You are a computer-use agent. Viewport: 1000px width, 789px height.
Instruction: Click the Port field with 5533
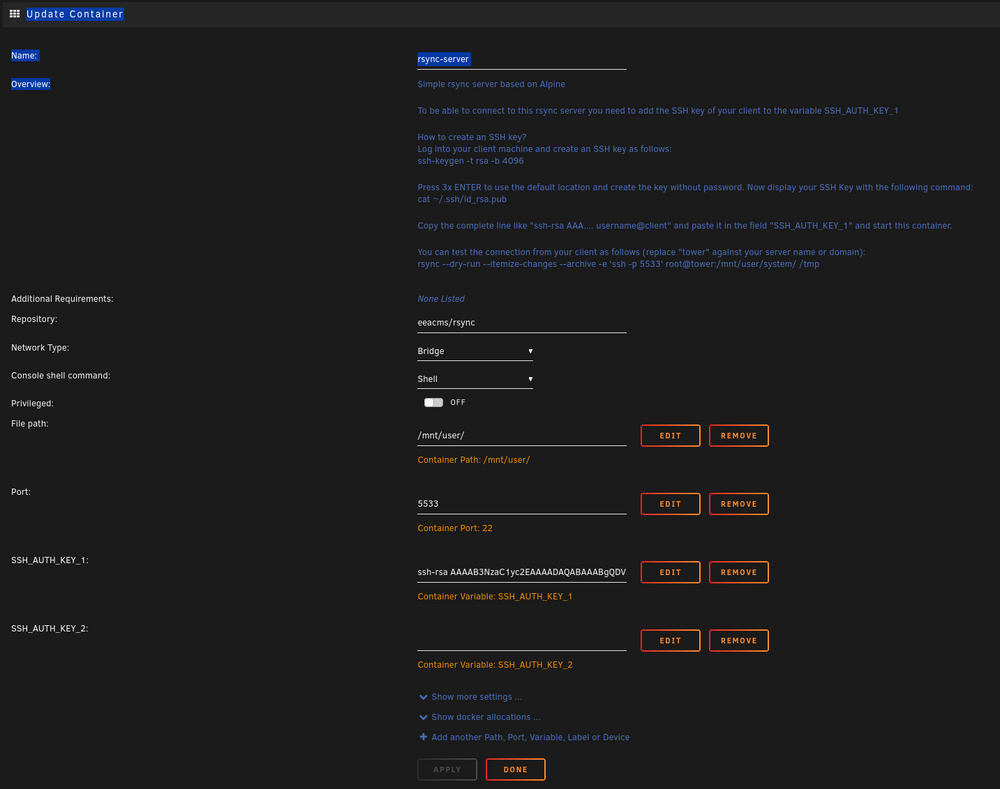(522, 504)
